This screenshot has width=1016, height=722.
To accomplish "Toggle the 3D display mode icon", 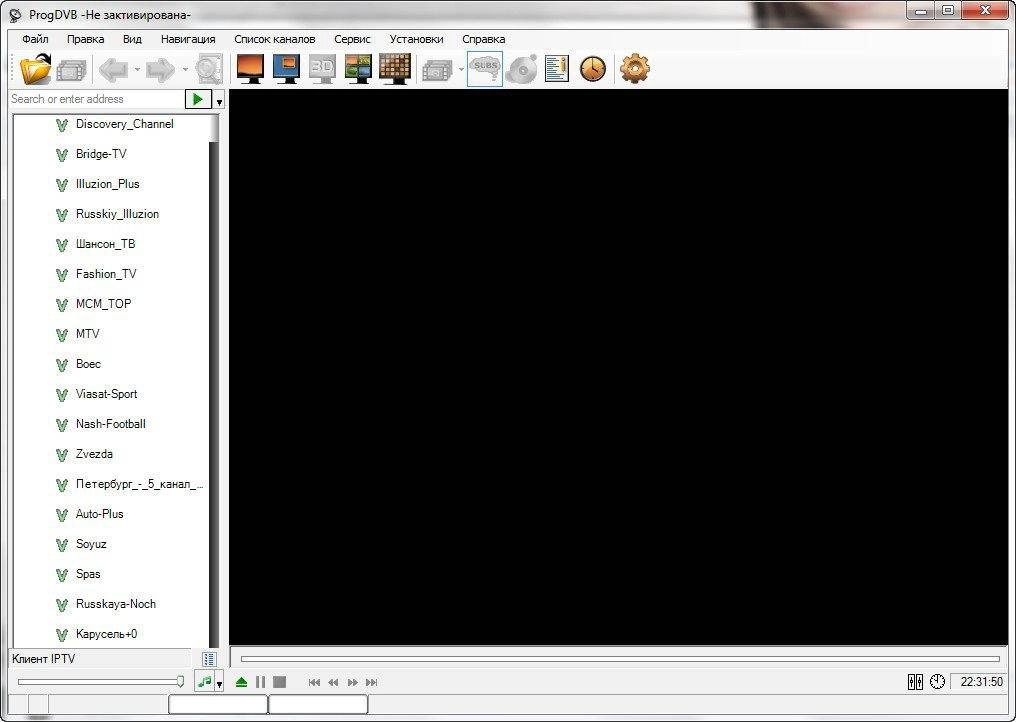I will 322,69.
